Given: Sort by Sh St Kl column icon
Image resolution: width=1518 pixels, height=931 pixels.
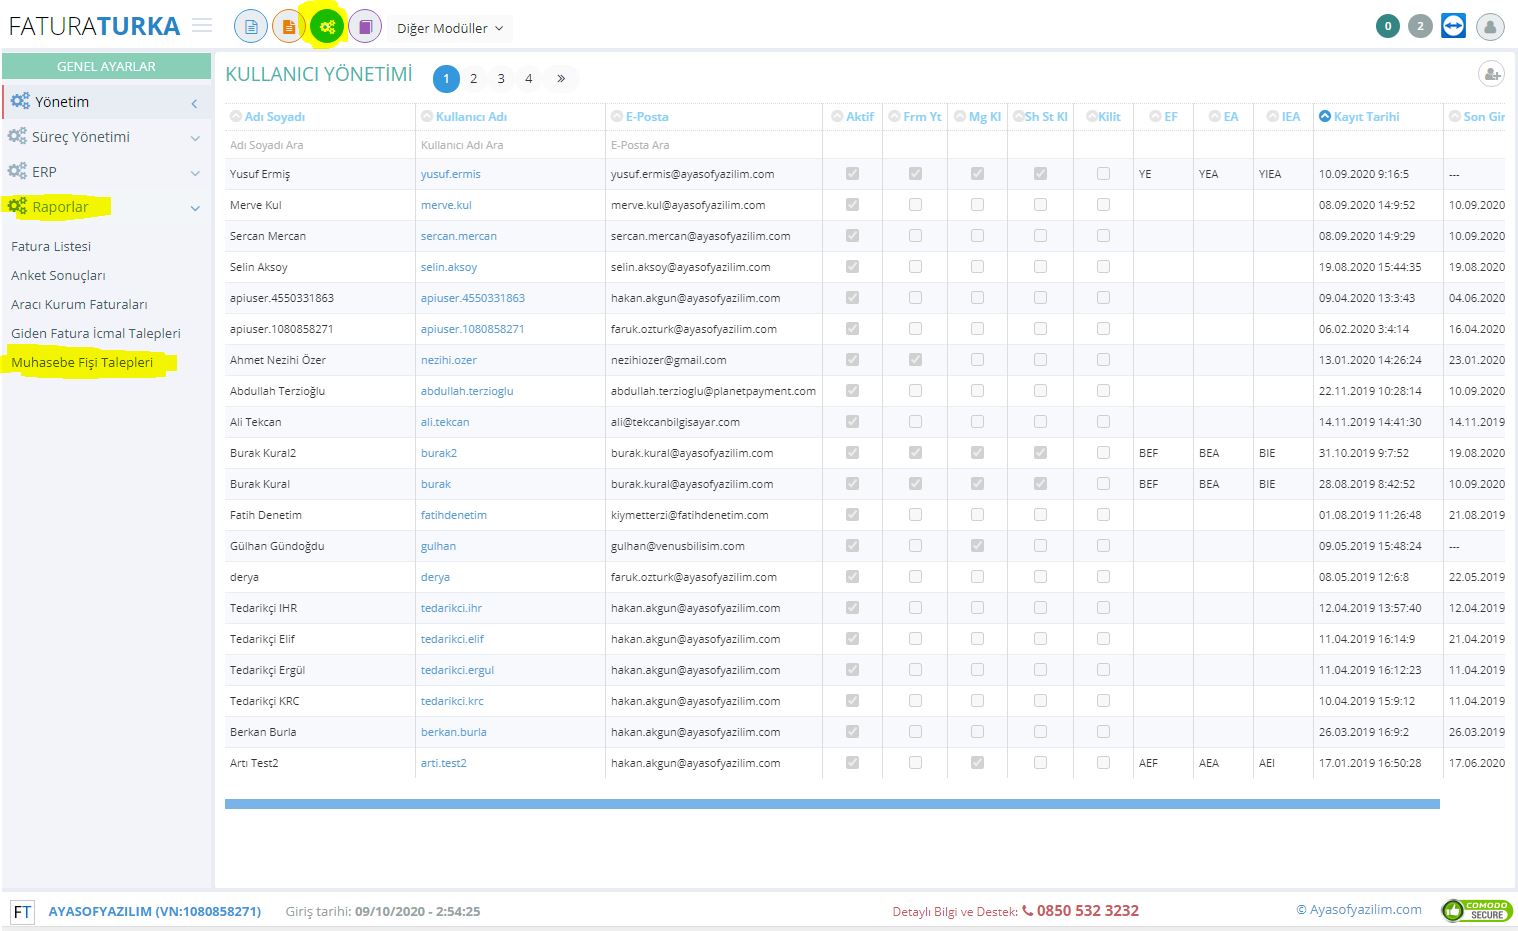Looking at the screenshot, I should click(x=1018, y=117).
